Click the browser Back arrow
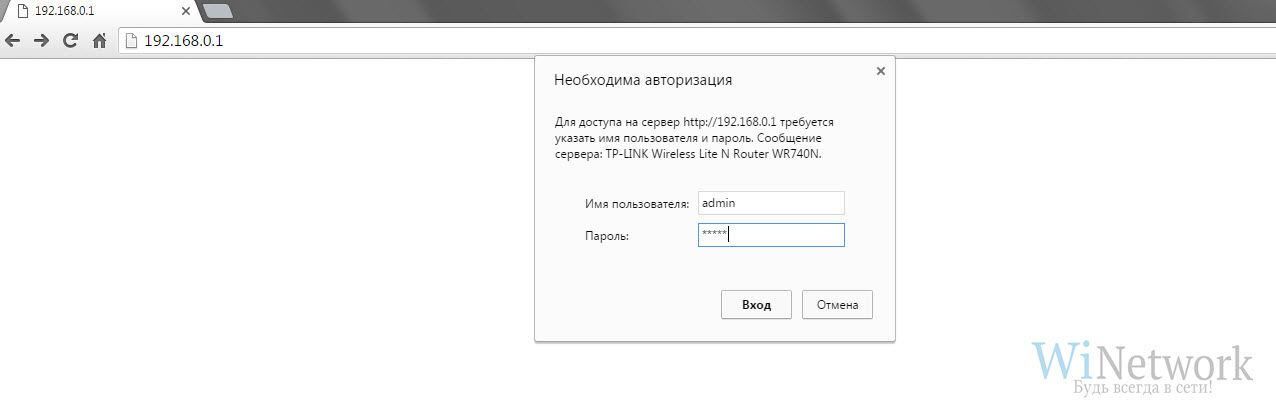Viewport: 1276px width, 409px height. point(13,41)
